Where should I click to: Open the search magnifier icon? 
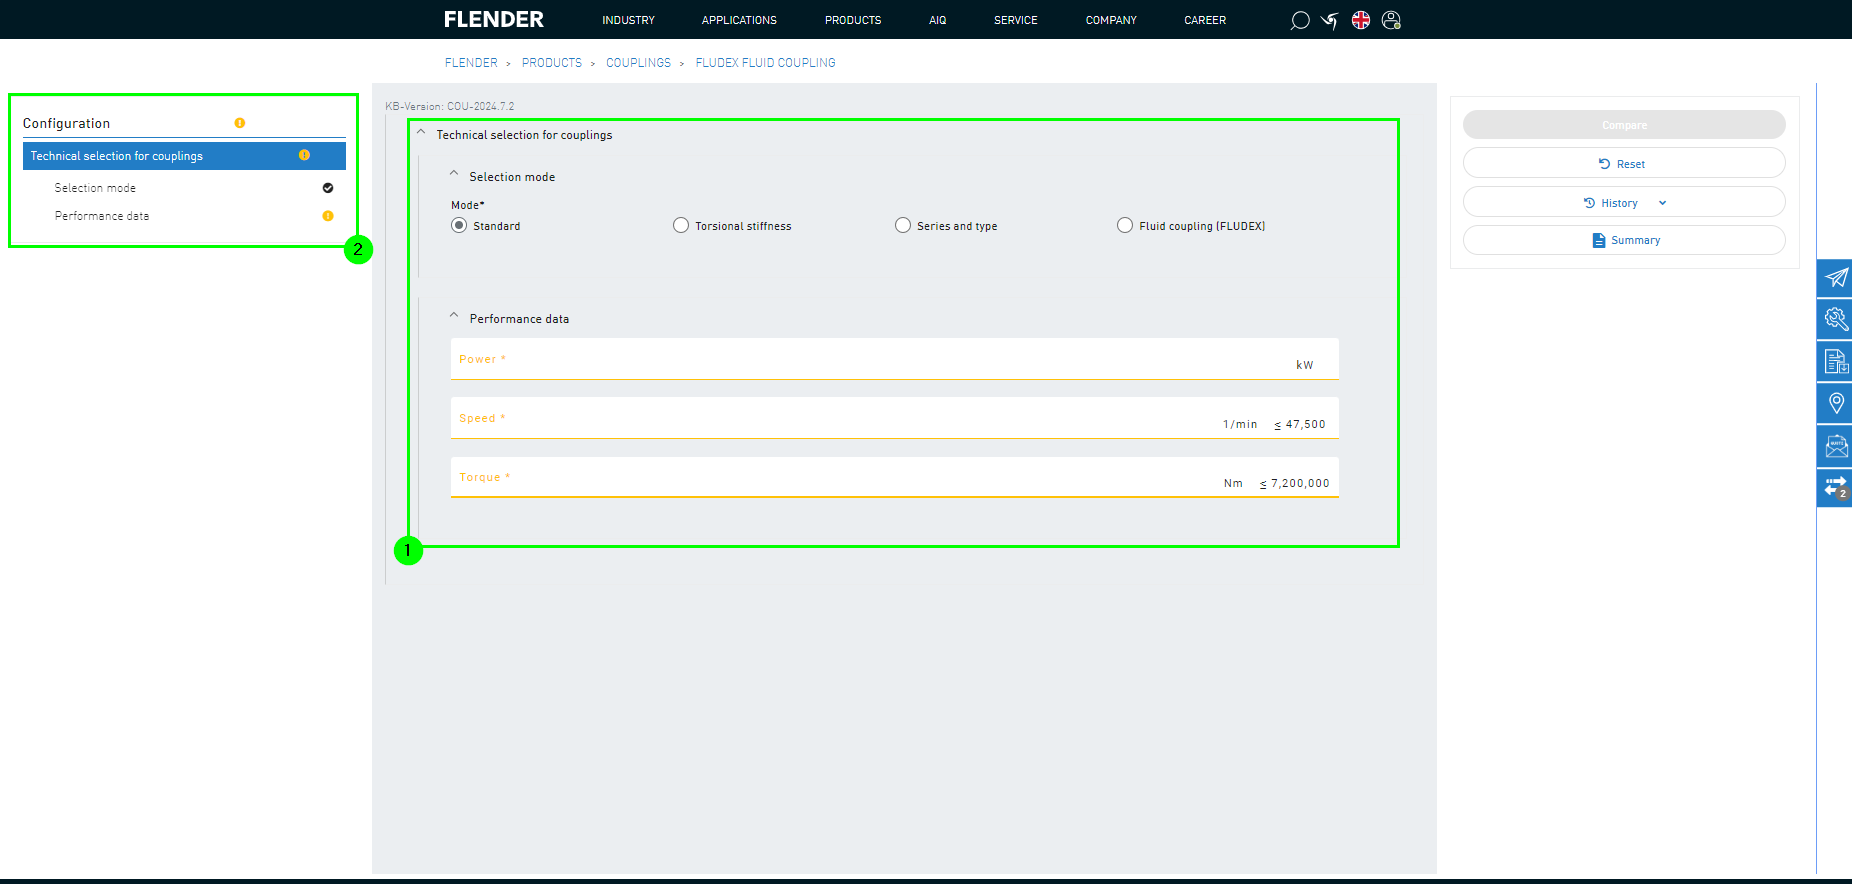[x=1299, y=20]
